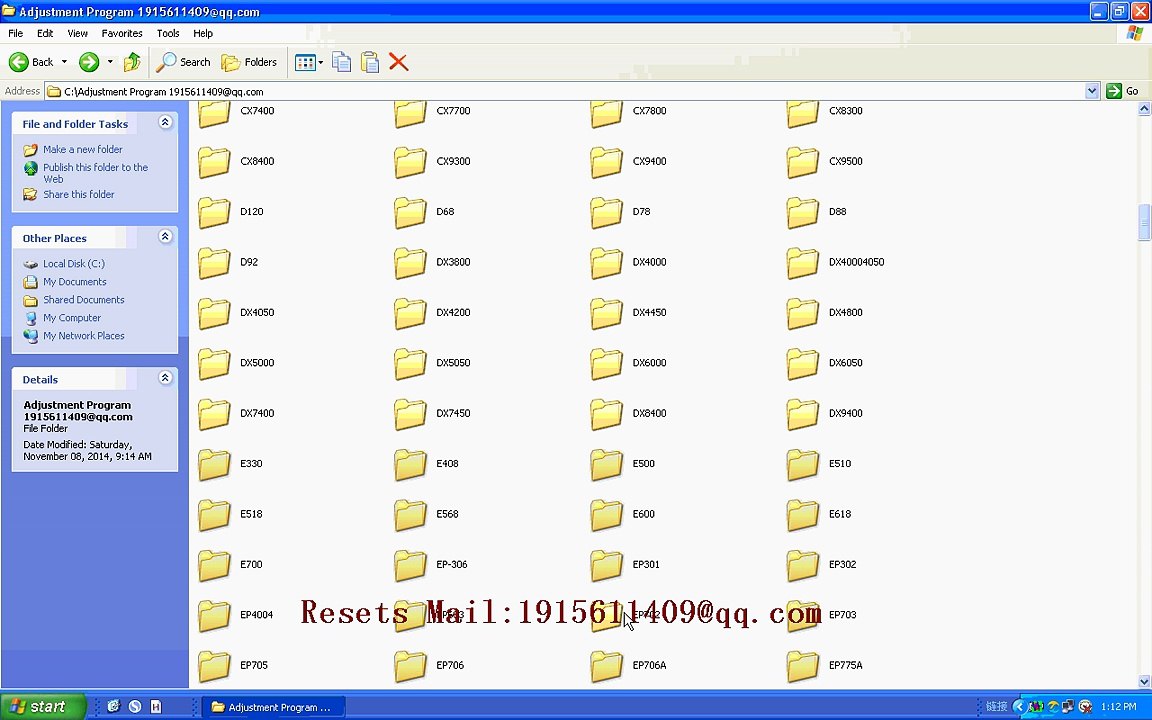Select the DX4200 folder icon
The height and width of the screenshot is (720, 1152).
coord(411,314)
